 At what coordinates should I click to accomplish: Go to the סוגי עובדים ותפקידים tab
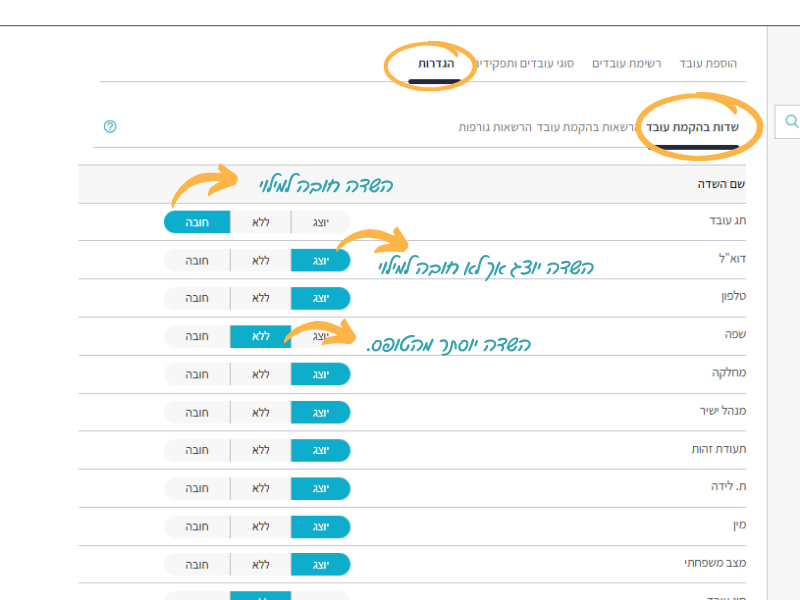point(527,63)
